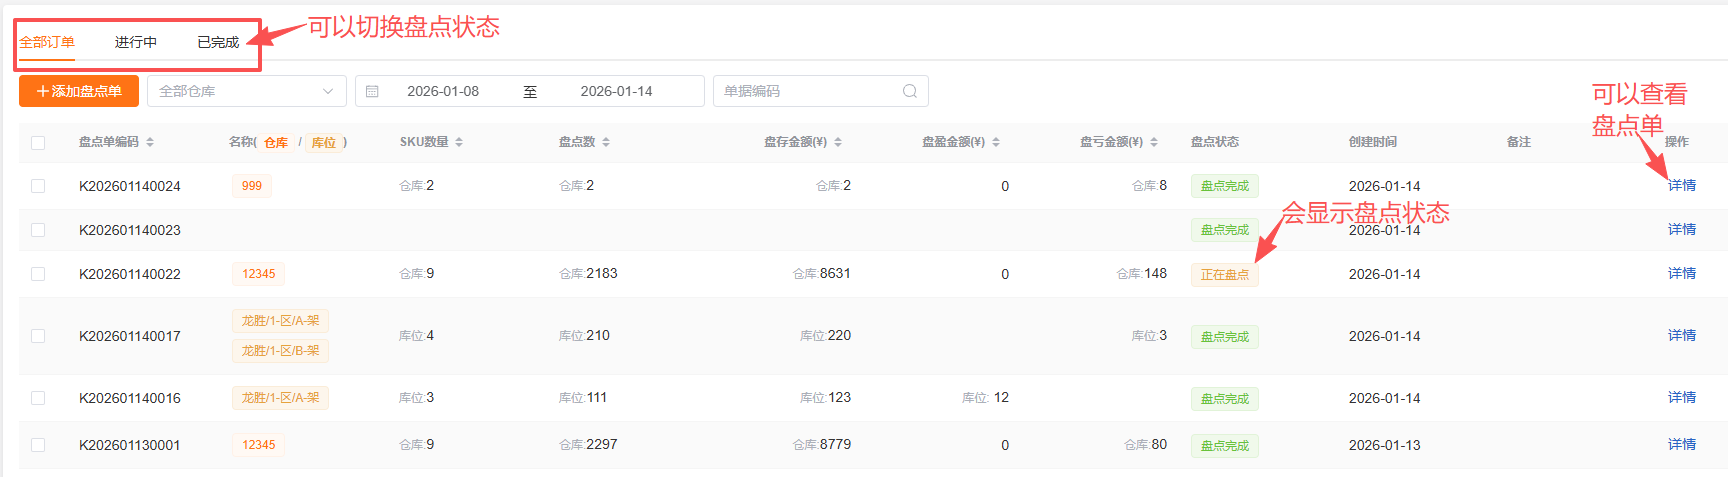Tick the checkbox for row K202601140017

pos(38,336)
